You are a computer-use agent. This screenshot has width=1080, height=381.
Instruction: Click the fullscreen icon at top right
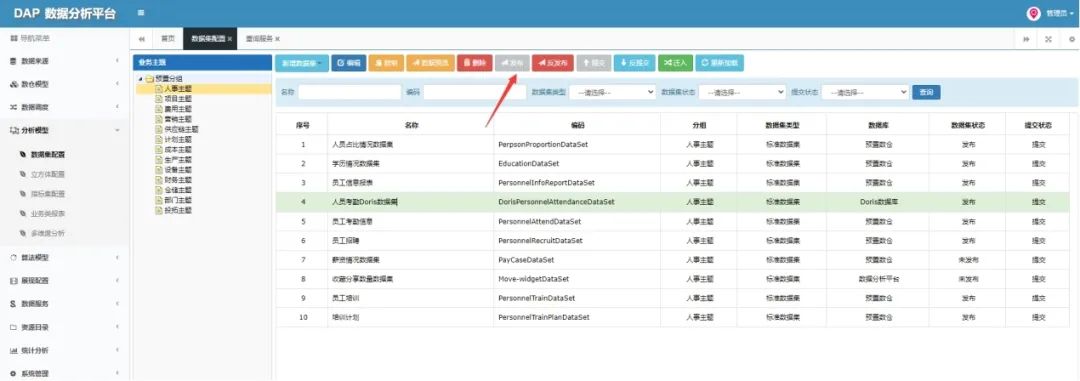1048,39
